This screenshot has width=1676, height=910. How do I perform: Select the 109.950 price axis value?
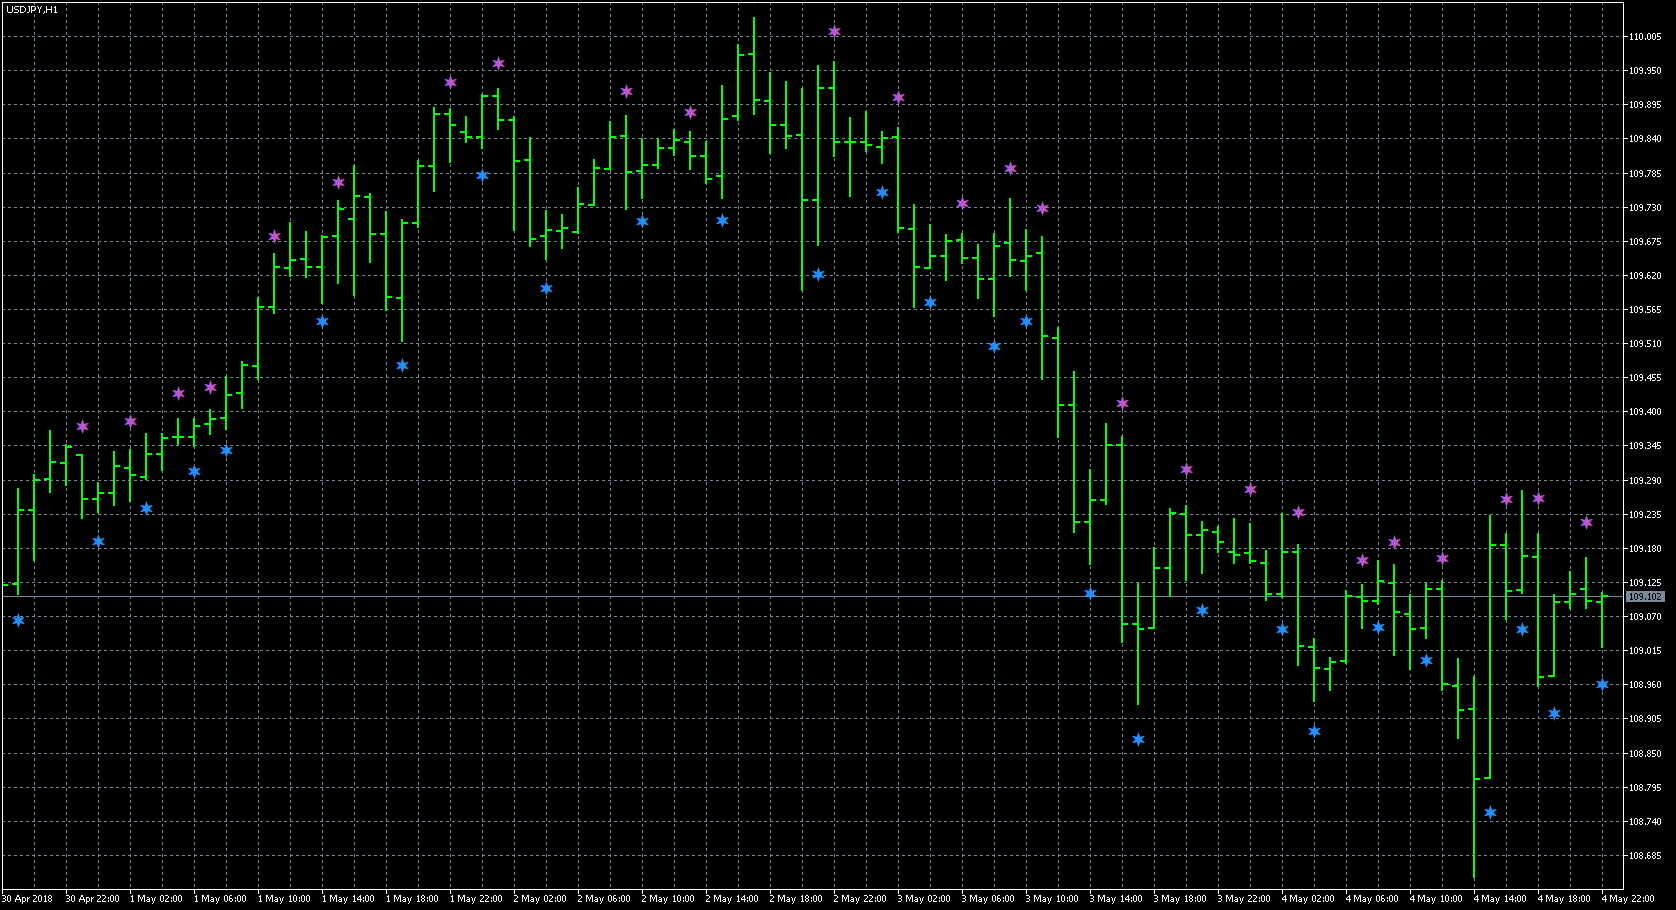click(x=1645, y=71)
